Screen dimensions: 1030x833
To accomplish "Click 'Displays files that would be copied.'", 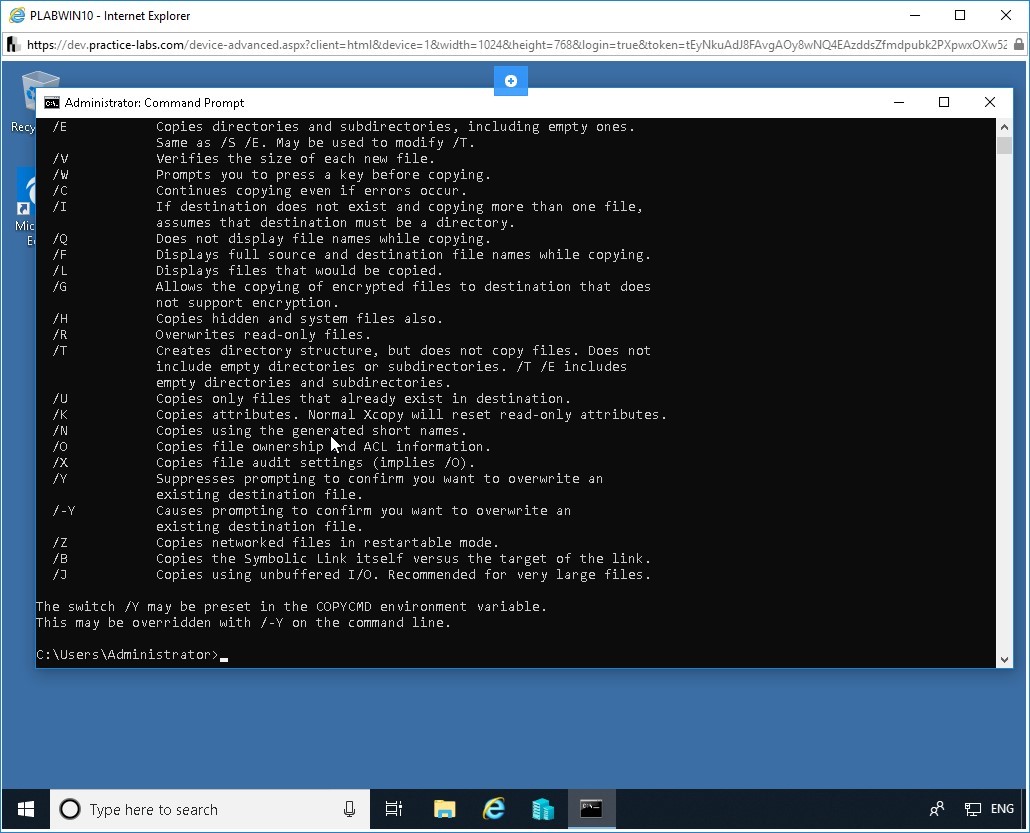I will (300, 271).
